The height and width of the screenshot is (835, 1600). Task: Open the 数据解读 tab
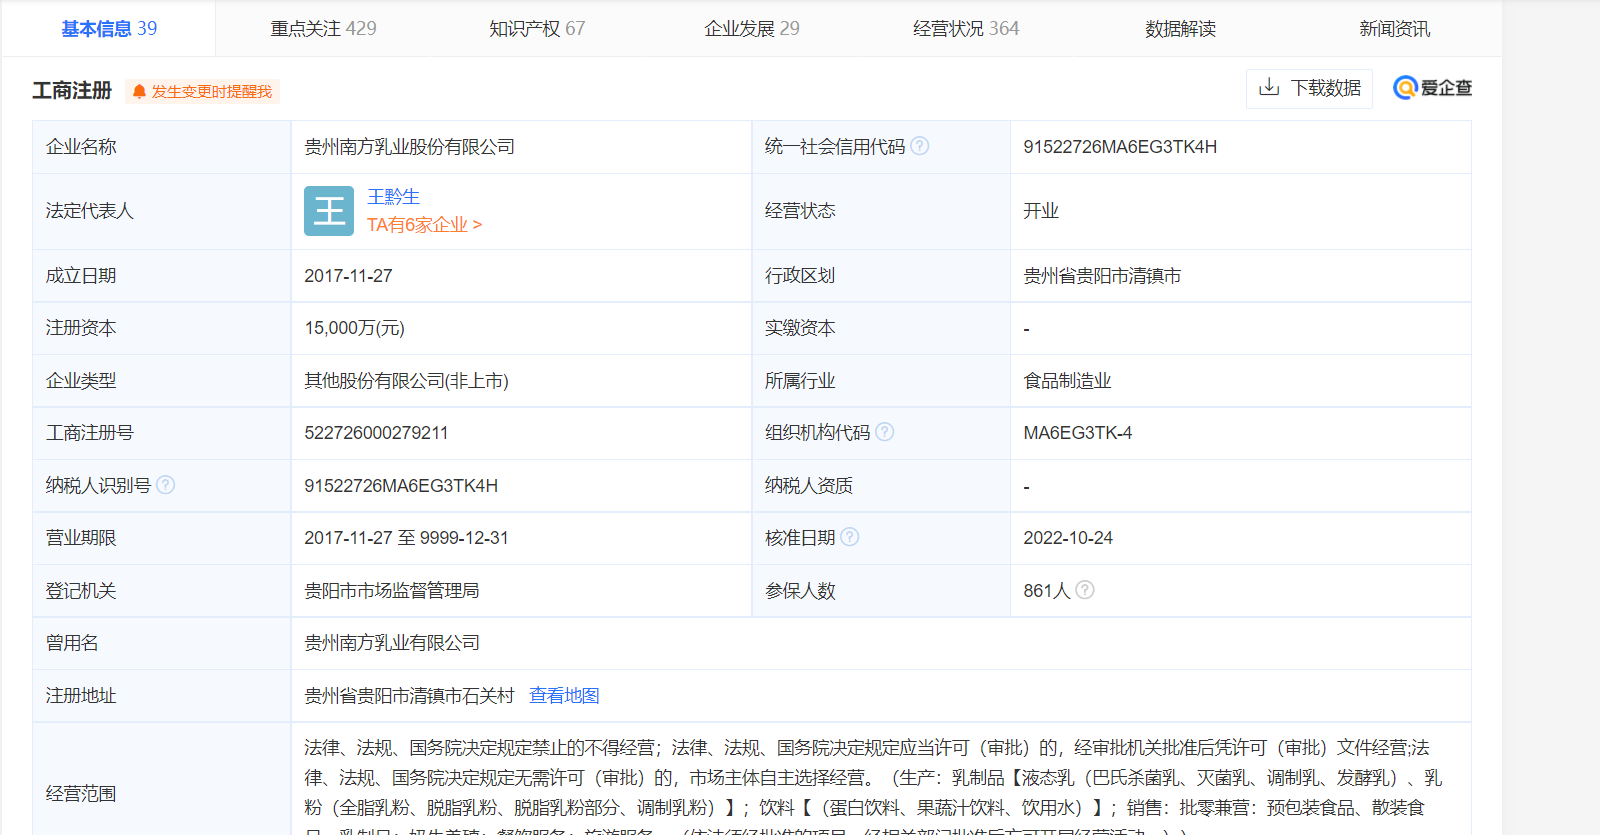[x=1180, y=29]
